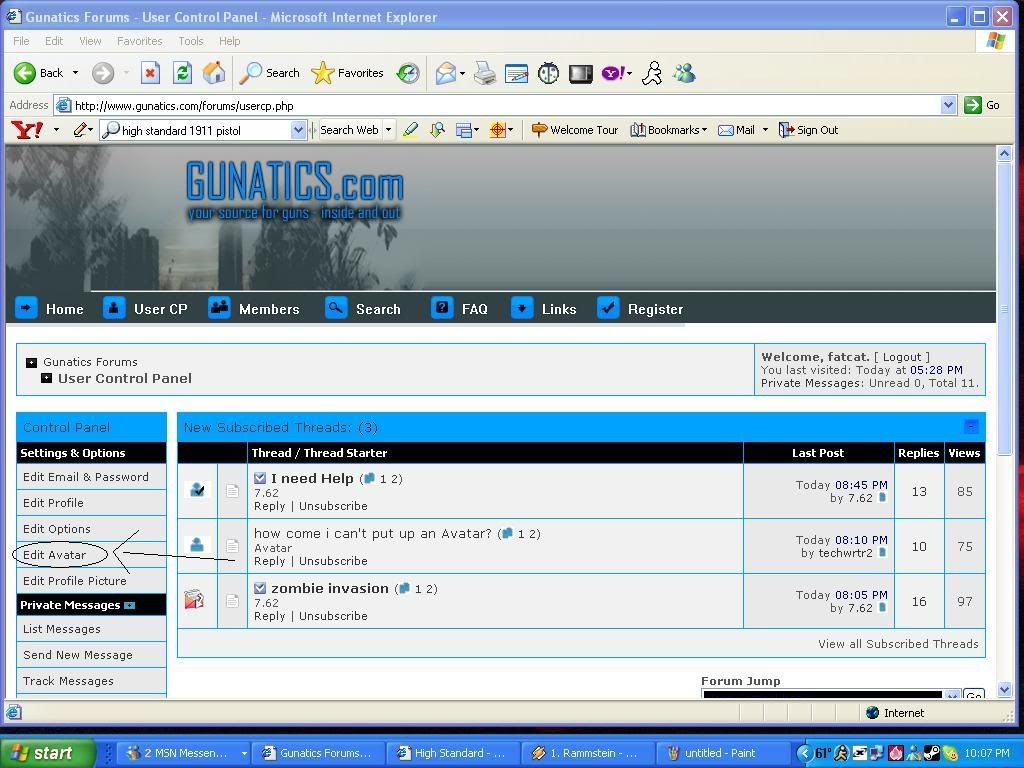Click the Go button beside address bar

(982, 104)
